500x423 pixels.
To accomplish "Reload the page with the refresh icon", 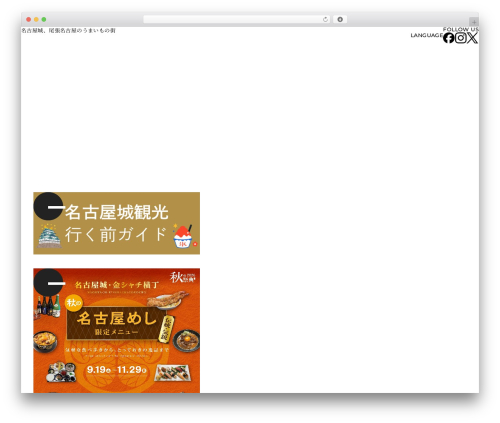I will pos(325,20).
